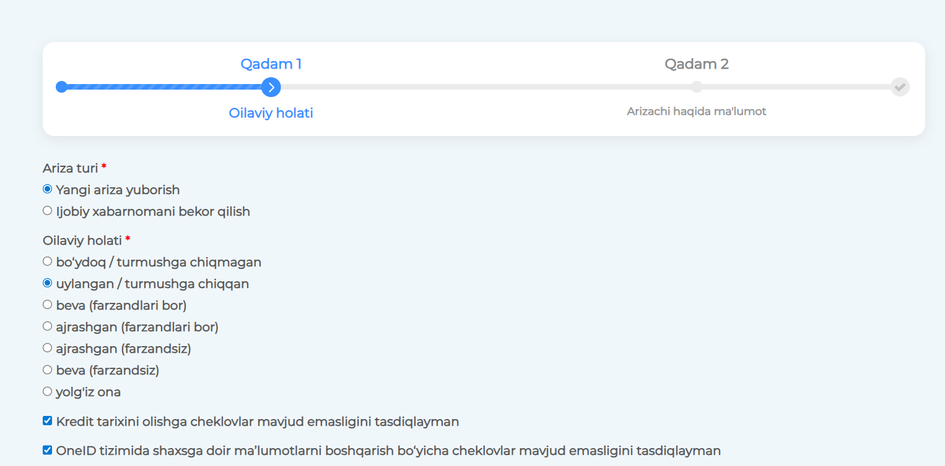
Task: Select the Qadam 1 step label
Action: tap(271, 64)
